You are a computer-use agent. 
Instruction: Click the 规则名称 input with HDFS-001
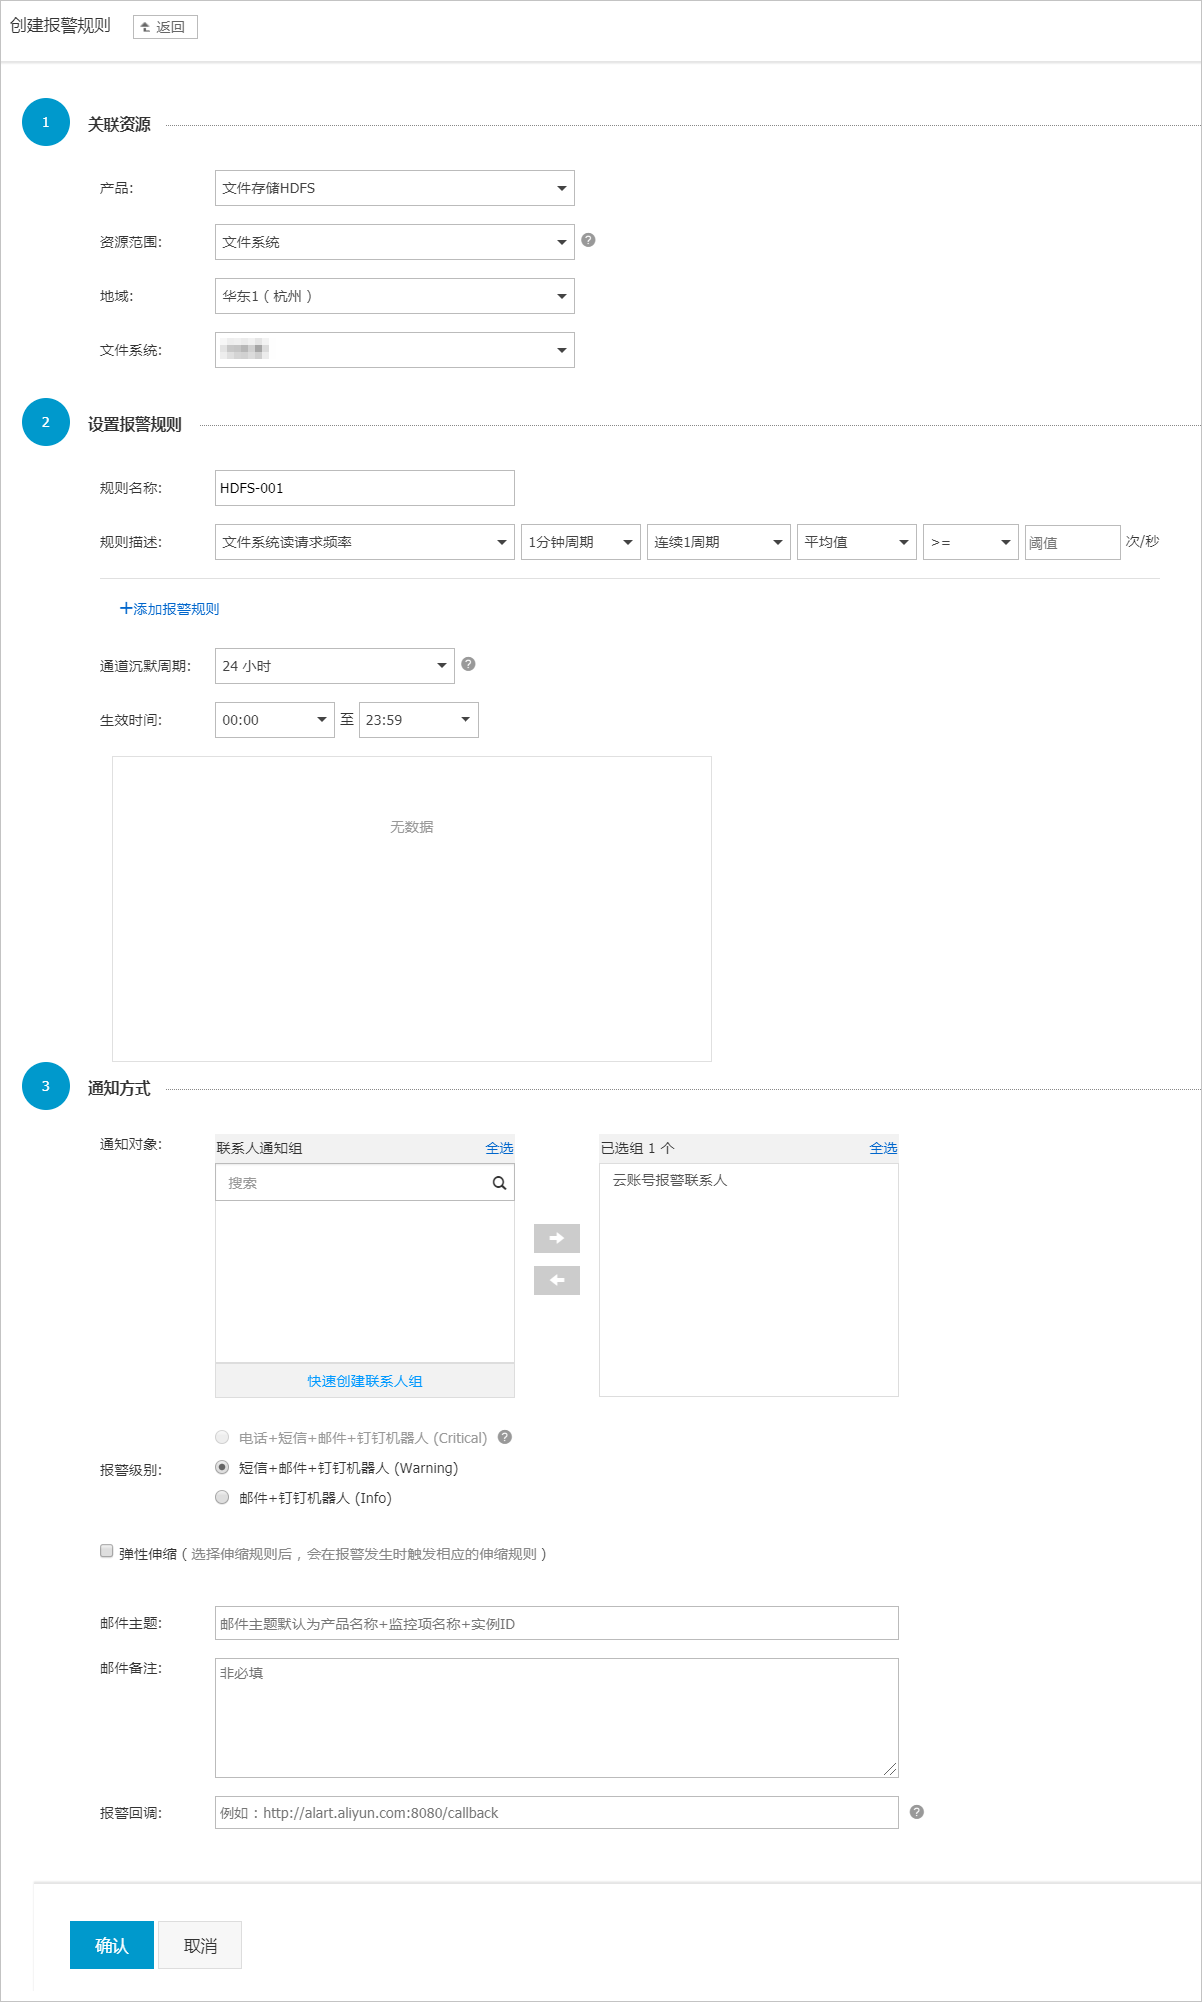coord(365,488)
